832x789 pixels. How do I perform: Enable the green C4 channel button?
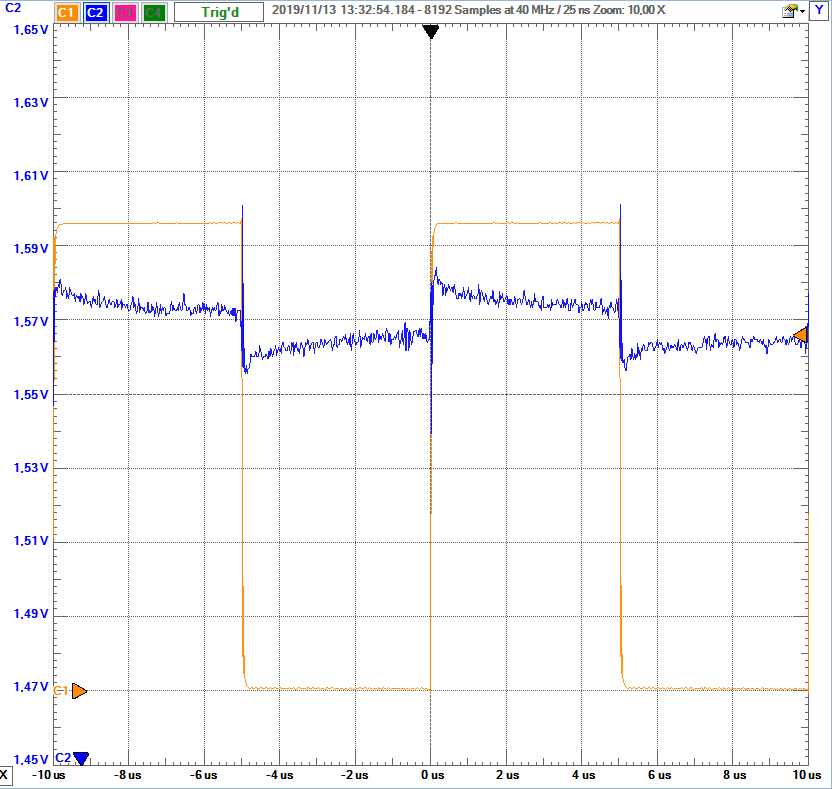click(153, 12)
